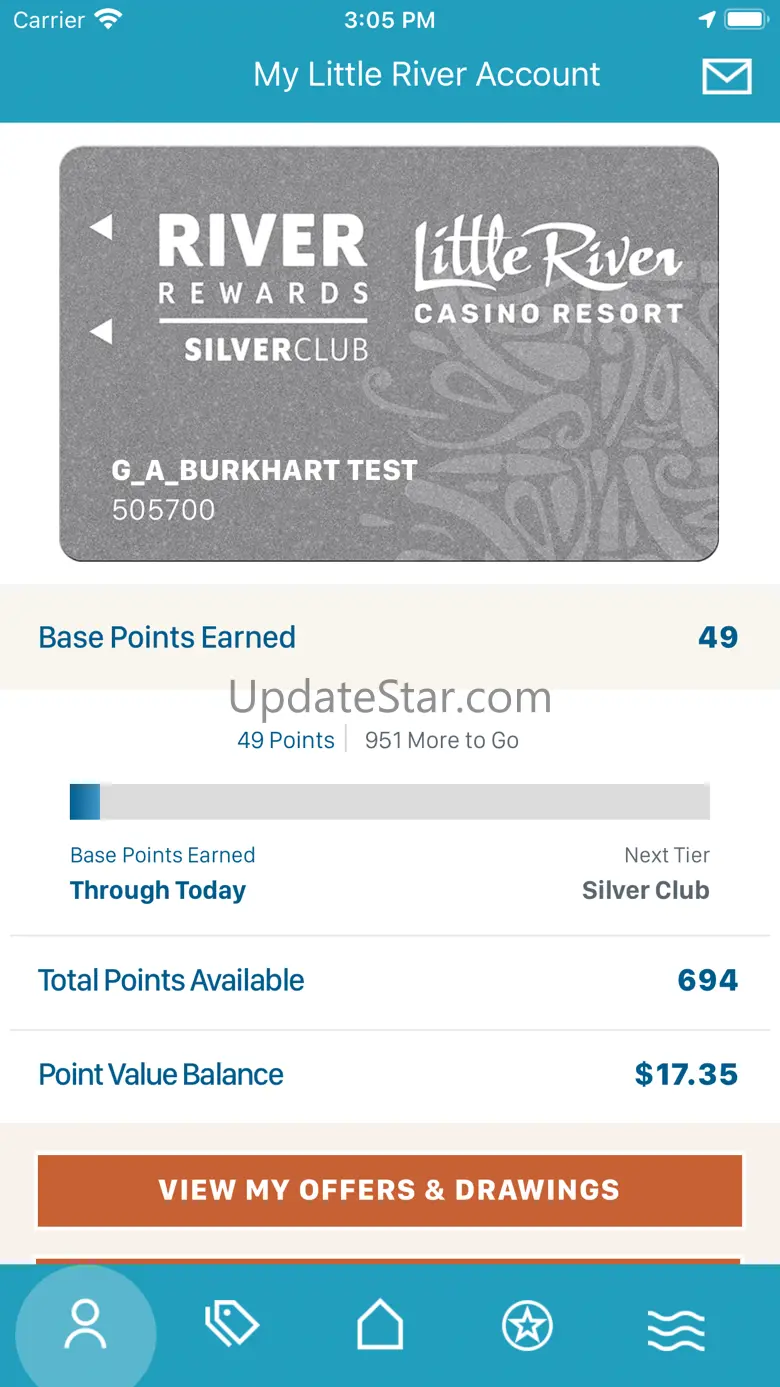Tap the partially visible orange button below
780x1387 pixels.
pos(390,1261)
